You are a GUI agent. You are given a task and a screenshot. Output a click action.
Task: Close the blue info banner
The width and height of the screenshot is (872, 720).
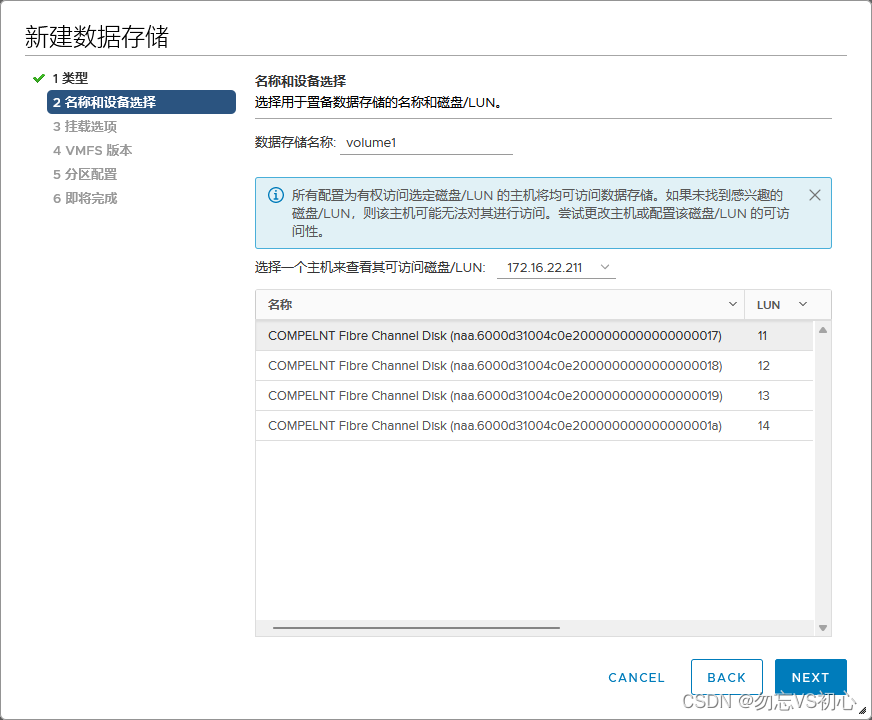point(814,195)
